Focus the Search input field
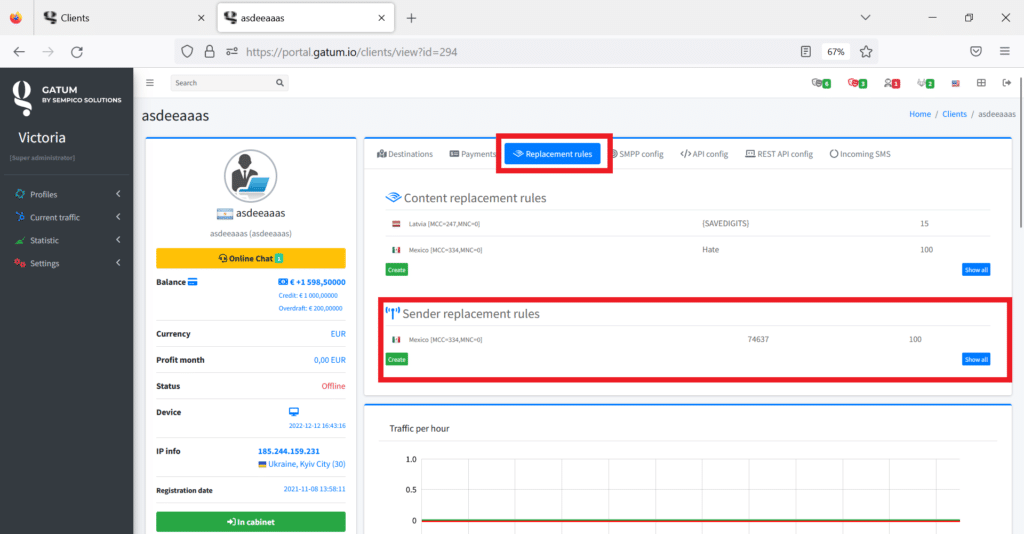1024x534 pixels. click(x=222, y=83)
